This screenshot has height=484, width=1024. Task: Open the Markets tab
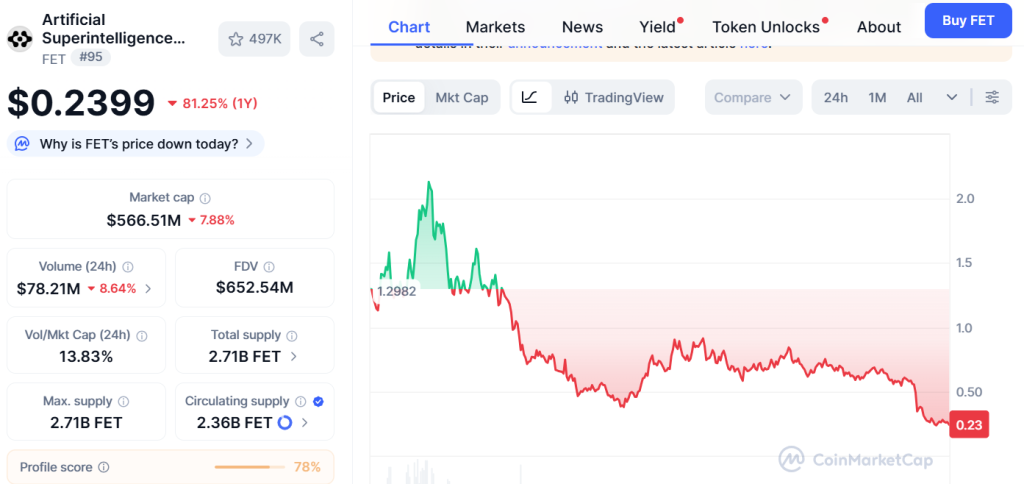[495, 27]
